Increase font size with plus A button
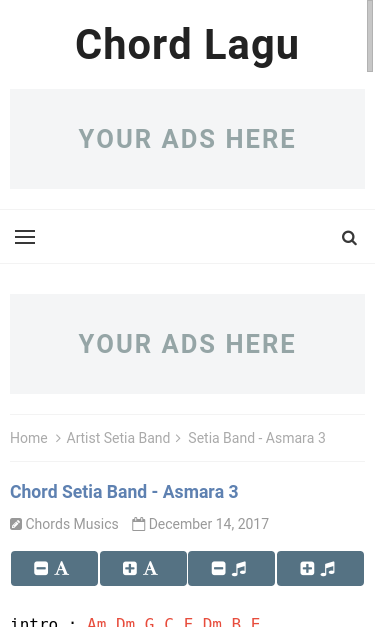 143,568
